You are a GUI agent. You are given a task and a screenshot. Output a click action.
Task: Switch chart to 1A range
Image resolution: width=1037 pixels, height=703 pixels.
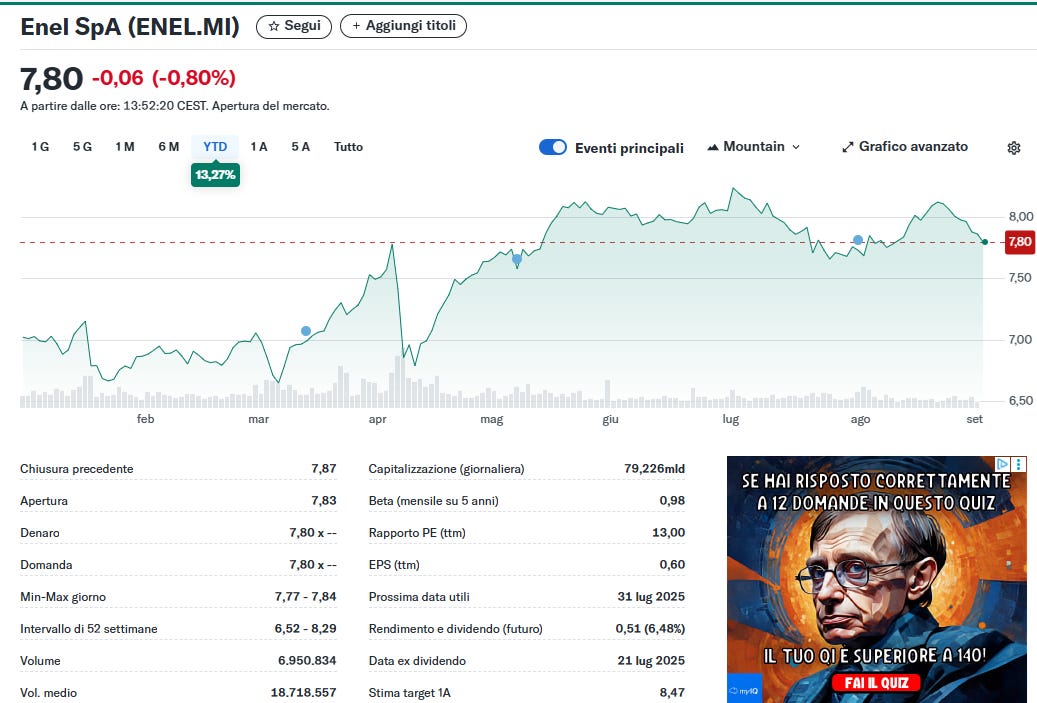click(x=259, y=147)
